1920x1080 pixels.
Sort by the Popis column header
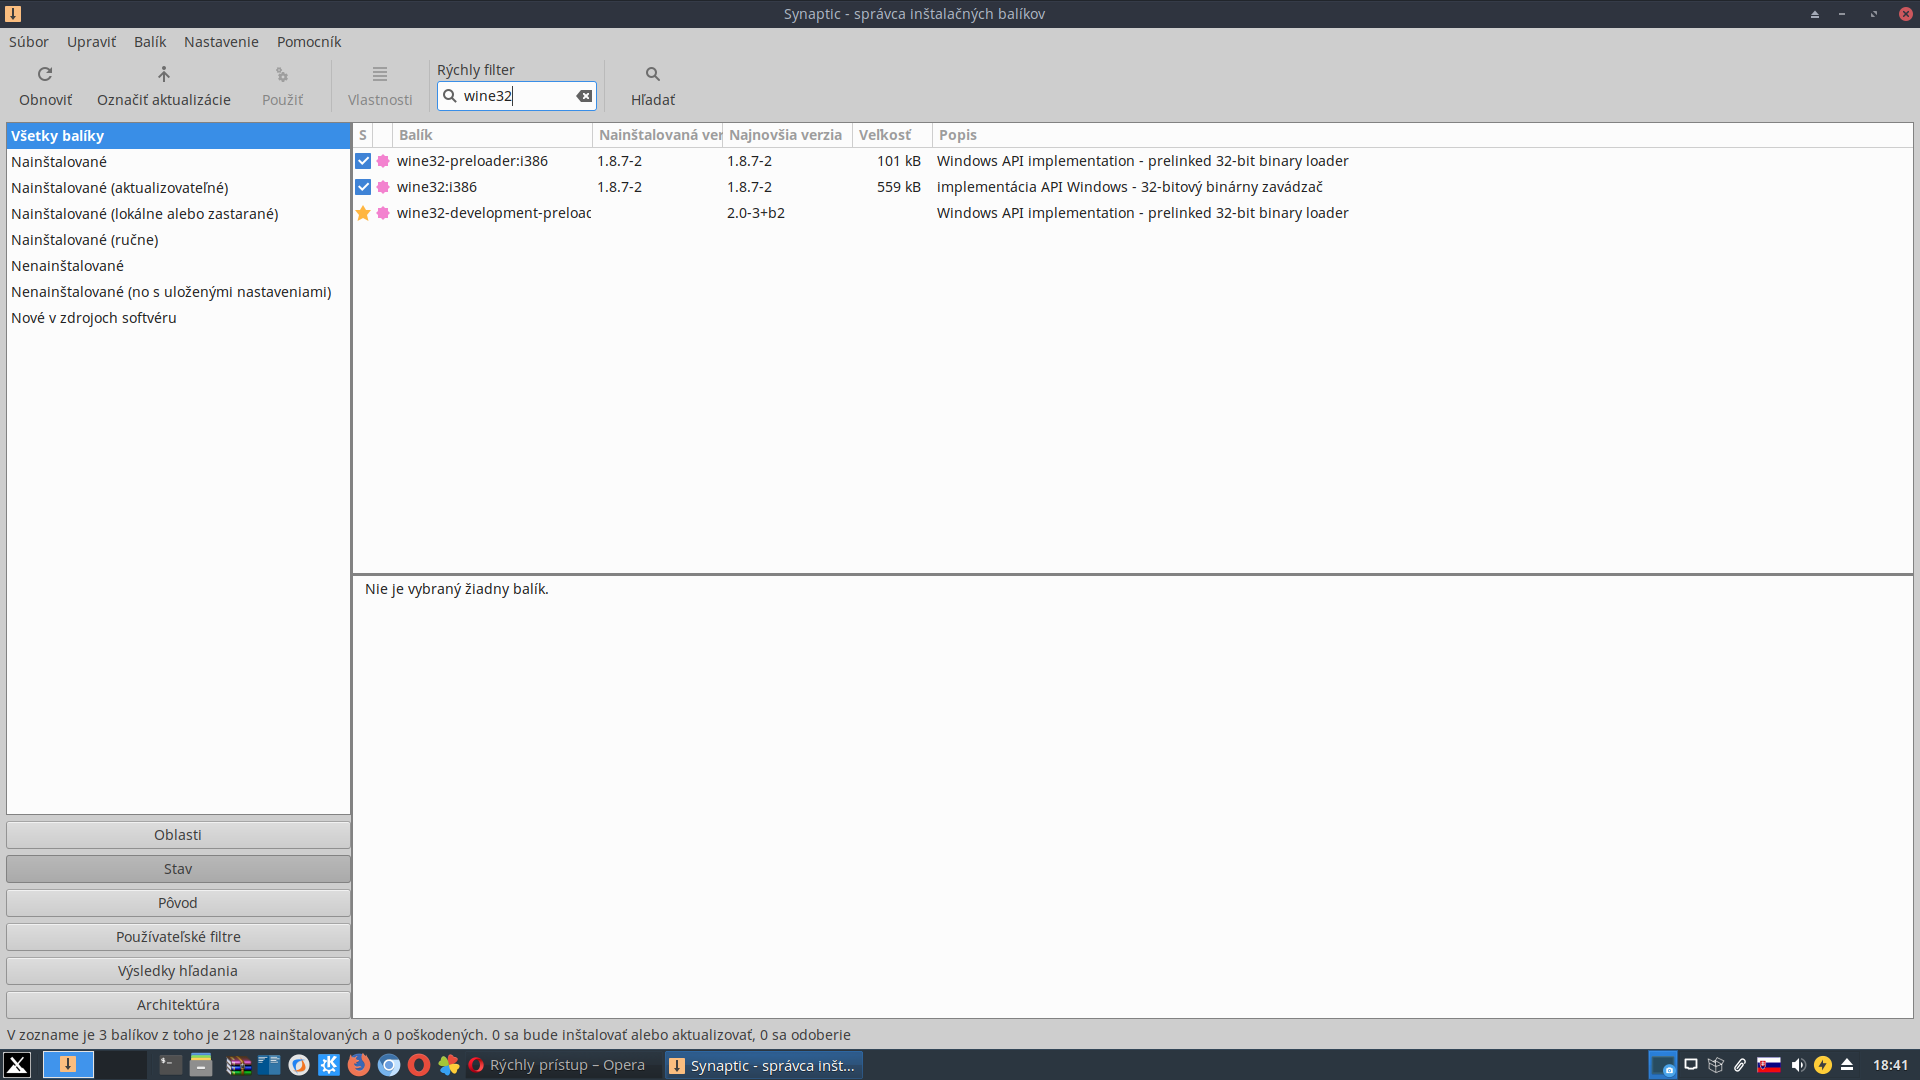pos(1422,135)
